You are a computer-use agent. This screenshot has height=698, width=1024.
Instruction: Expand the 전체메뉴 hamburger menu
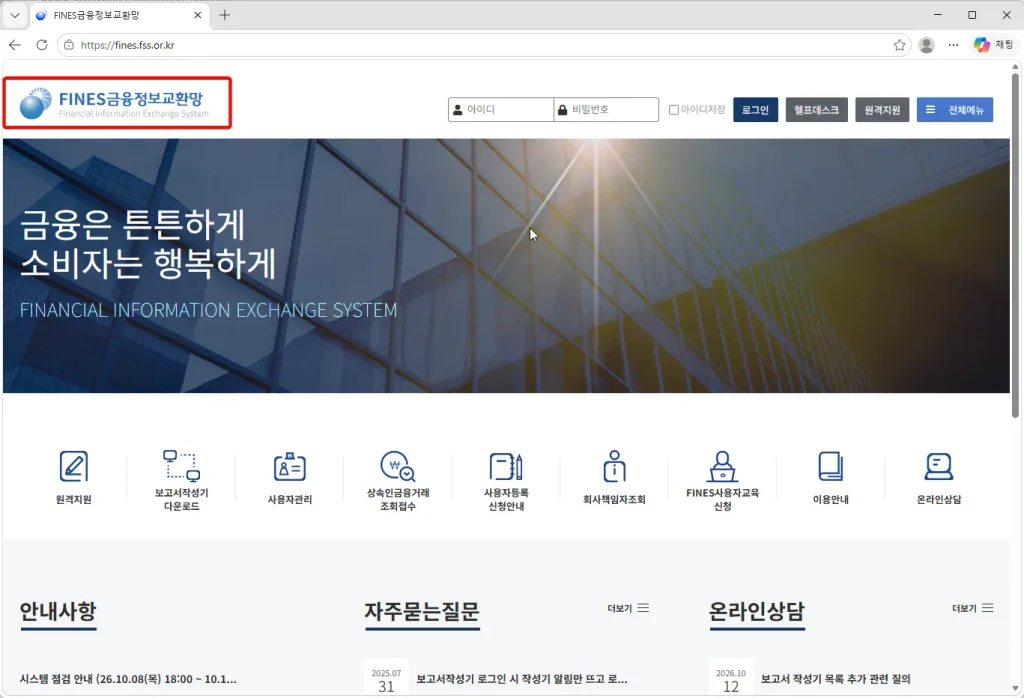click(954, 110)
